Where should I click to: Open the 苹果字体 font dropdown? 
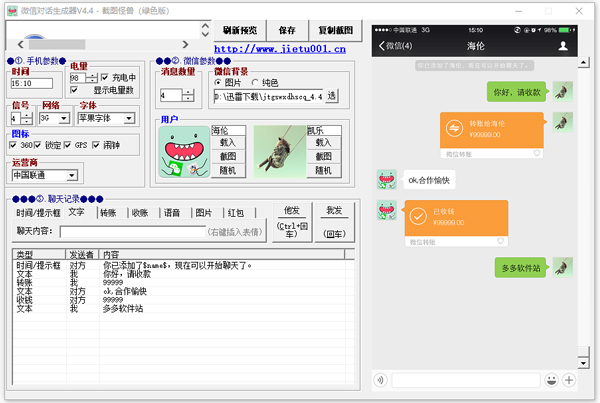click(129, 118)
